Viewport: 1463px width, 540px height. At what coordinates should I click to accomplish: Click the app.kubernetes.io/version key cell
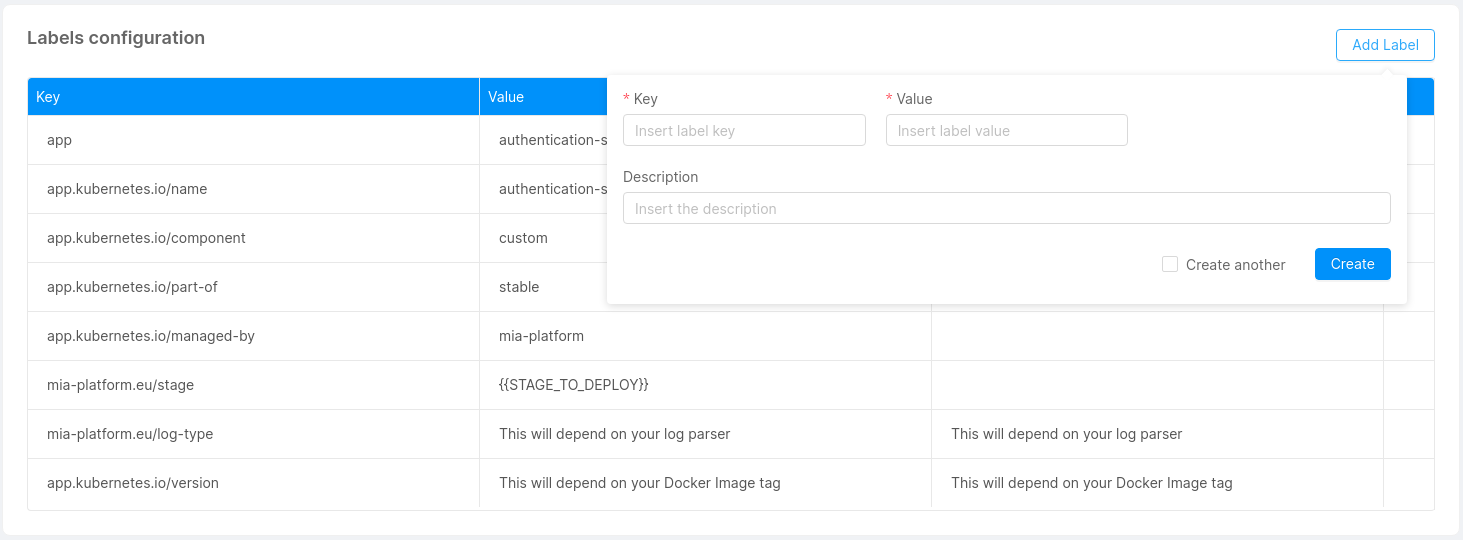(133, 483)
